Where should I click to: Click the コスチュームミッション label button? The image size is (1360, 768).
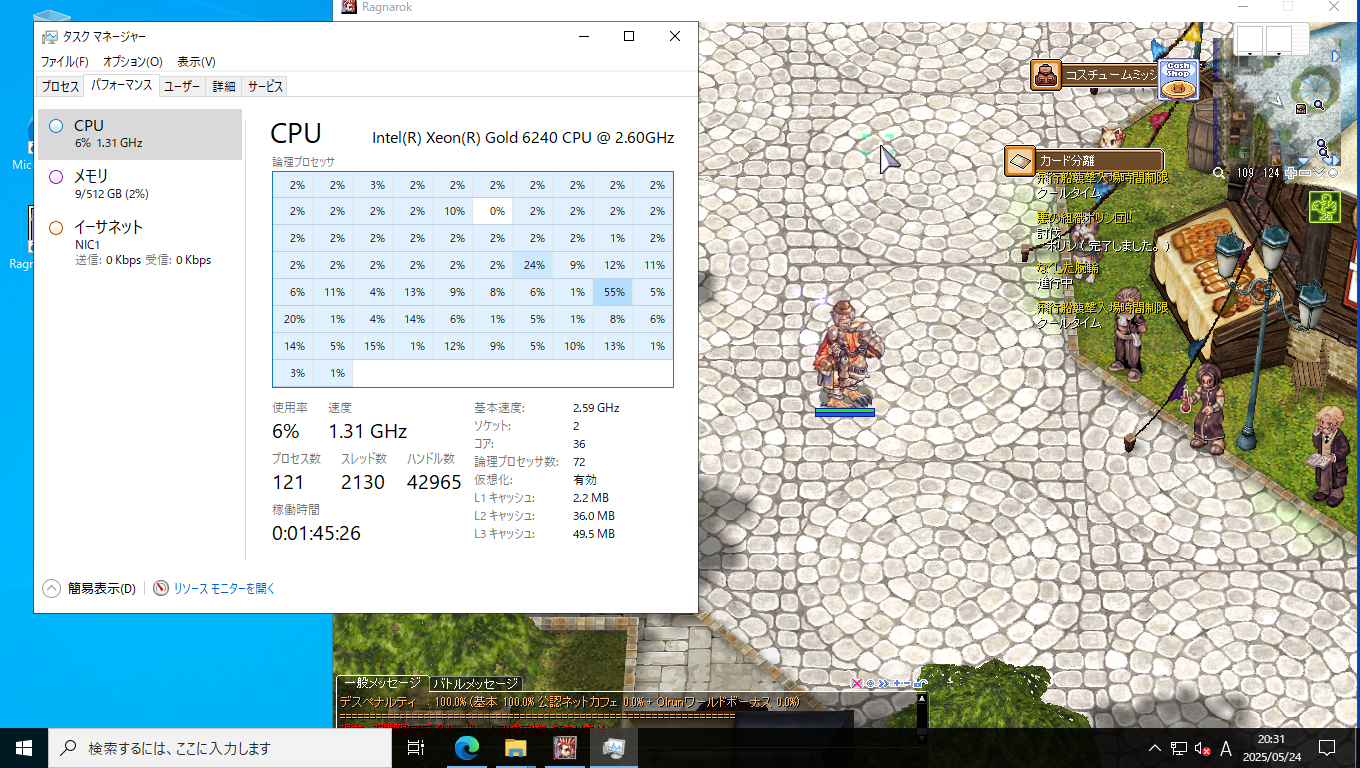point(1110,75)
